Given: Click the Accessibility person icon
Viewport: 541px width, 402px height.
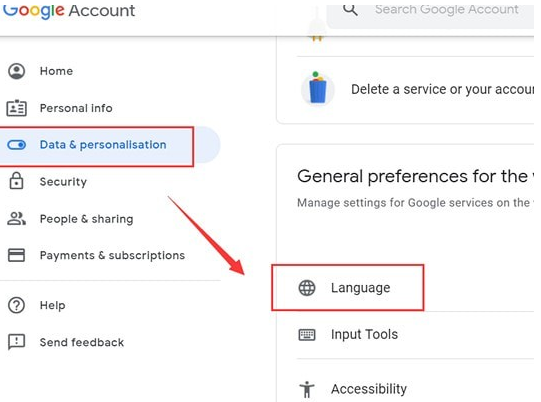Looking at the screenshot, I should [307, 390].
